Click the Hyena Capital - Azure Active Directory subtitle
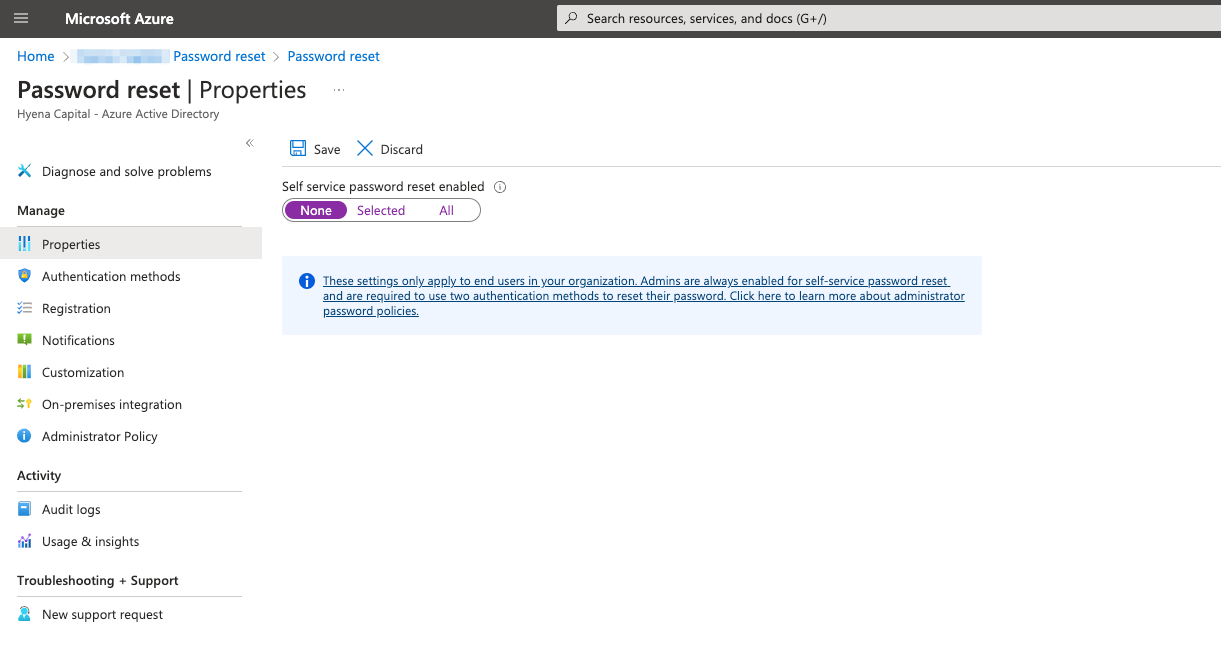The image size is (1221, 653). pos(118,114)
